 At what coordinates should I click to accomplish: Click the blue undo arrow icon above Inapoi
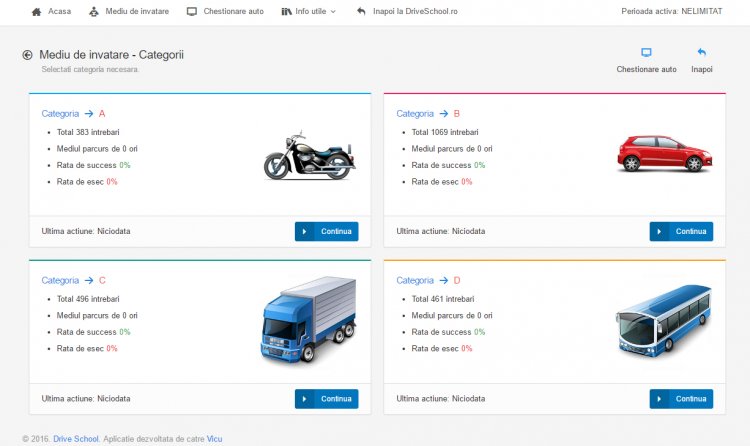pos(702,52)
